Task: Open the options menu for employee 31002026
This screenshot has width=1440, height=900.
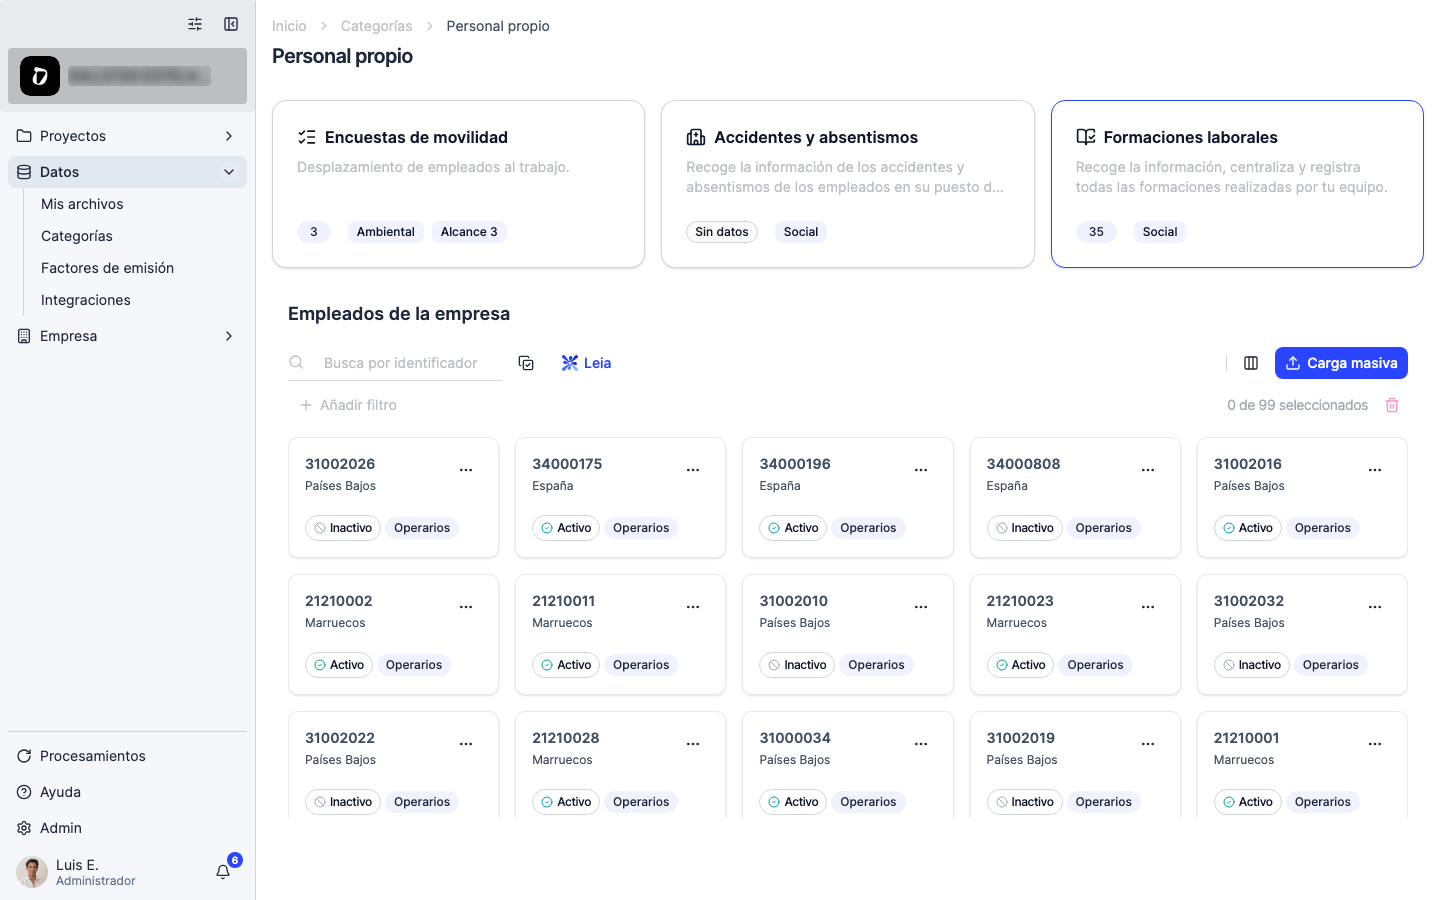Action: tap(466, 470)
